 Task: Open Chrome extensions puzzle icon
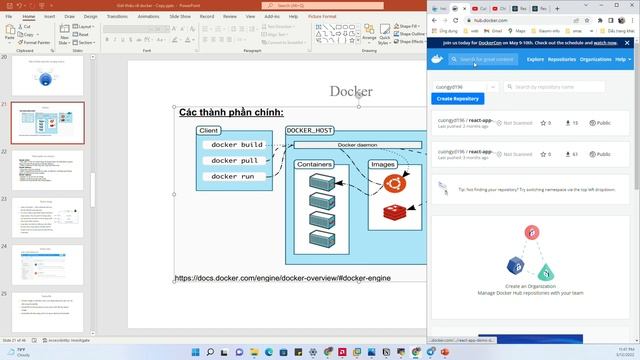coord(600,20)
